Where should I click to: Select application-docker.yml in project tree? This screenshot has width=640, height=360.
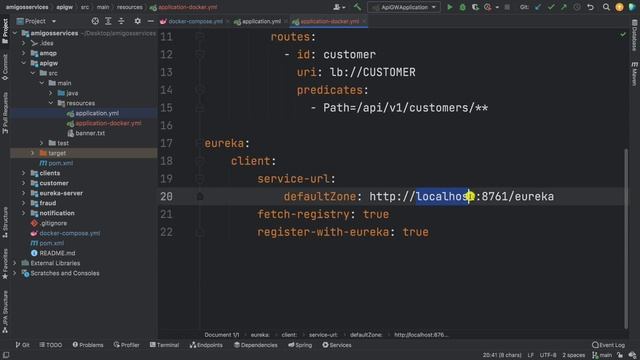coord(108,123)
